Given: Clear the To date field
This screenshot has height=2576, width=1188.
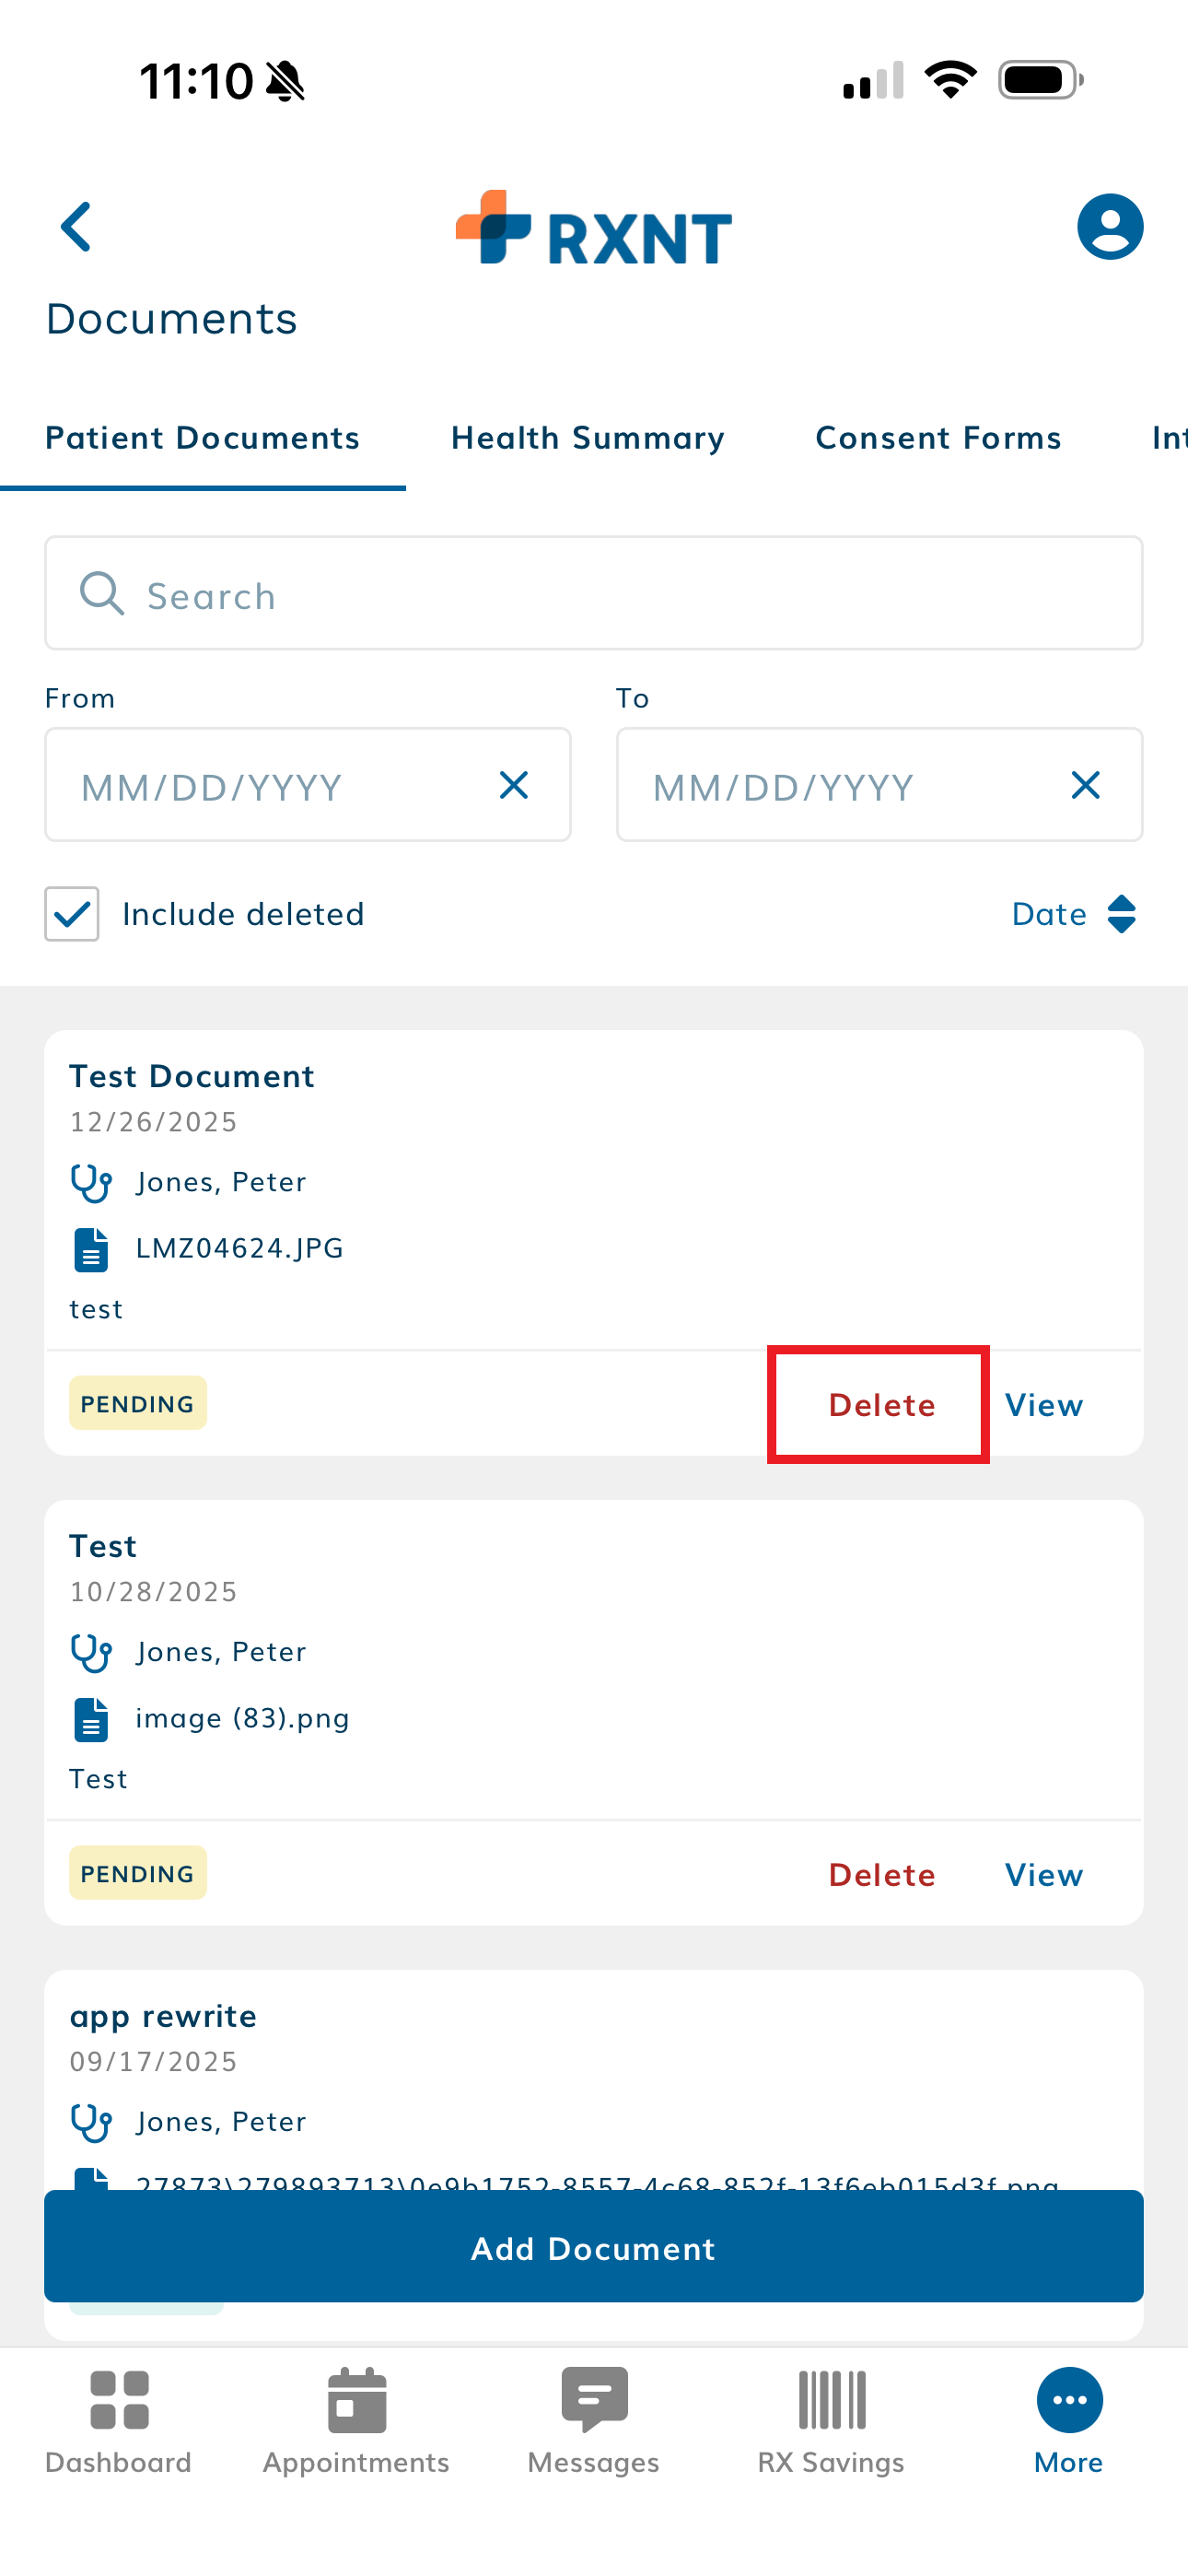Looking at the screenshot, I should pos(1085,786).
